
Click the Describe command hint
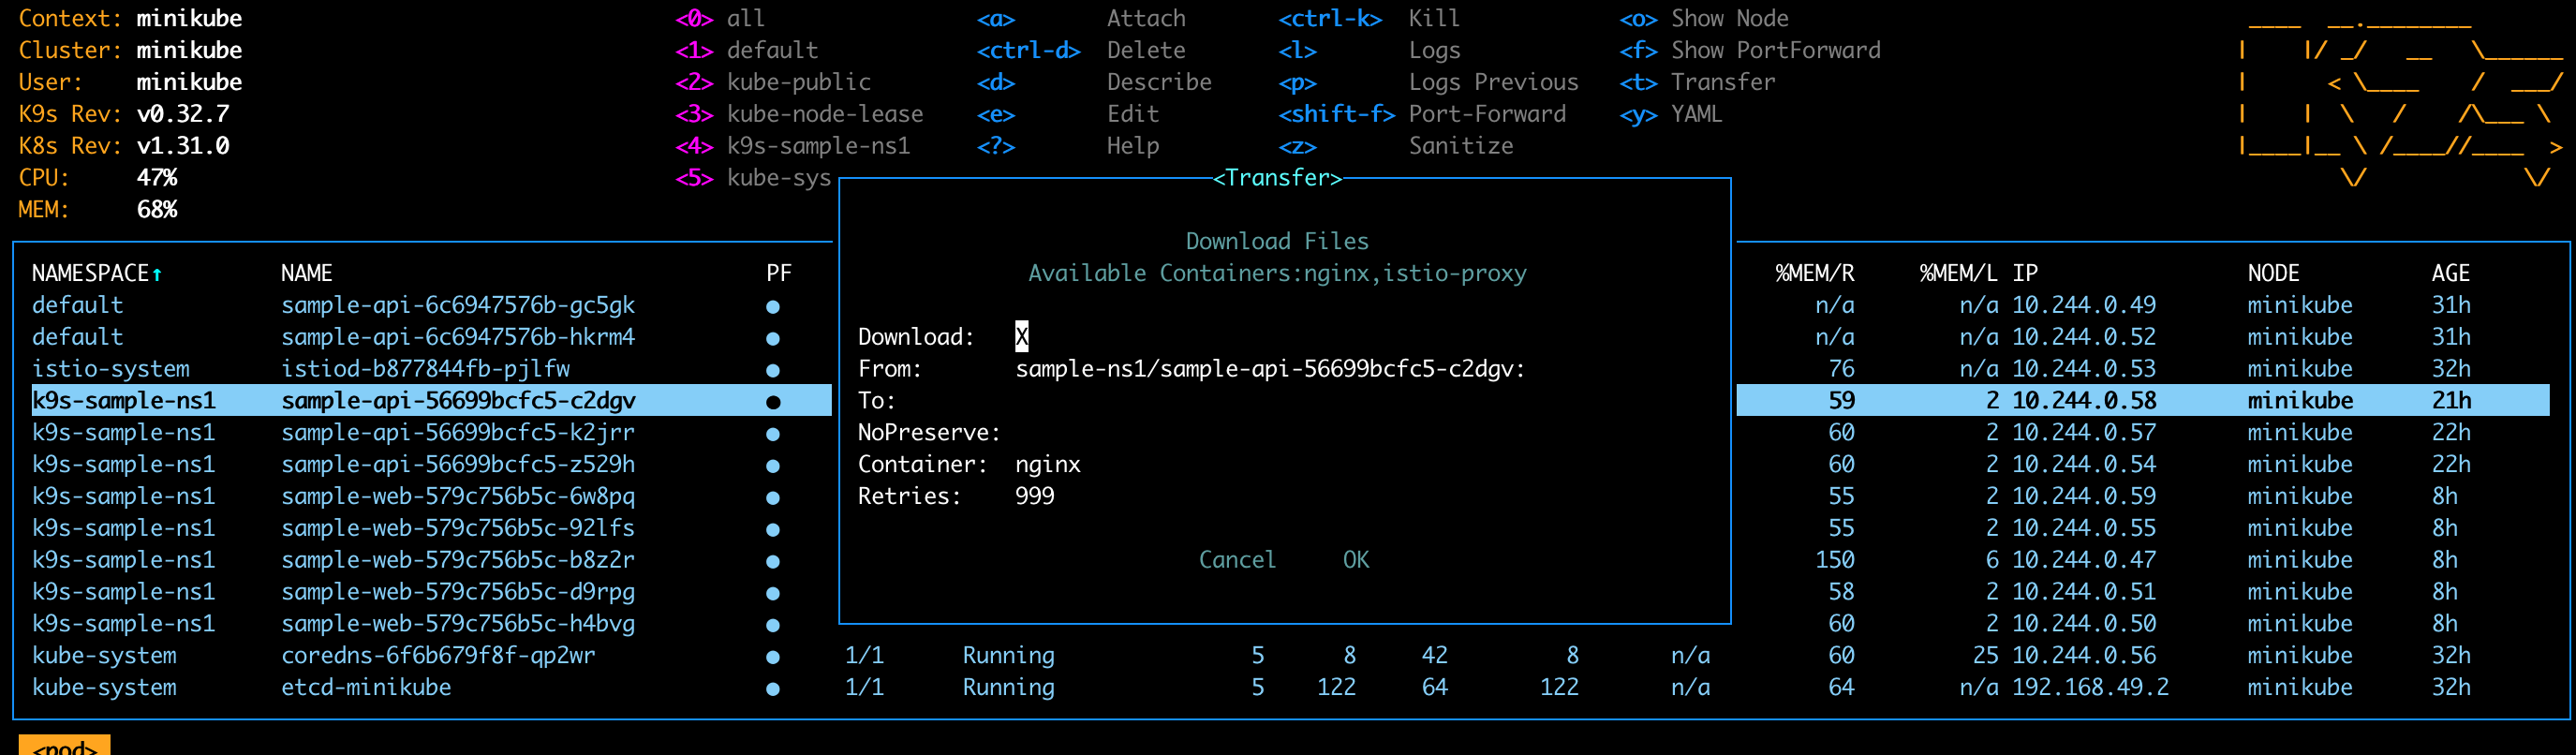pyautogui.click(x=1159, y=82)
